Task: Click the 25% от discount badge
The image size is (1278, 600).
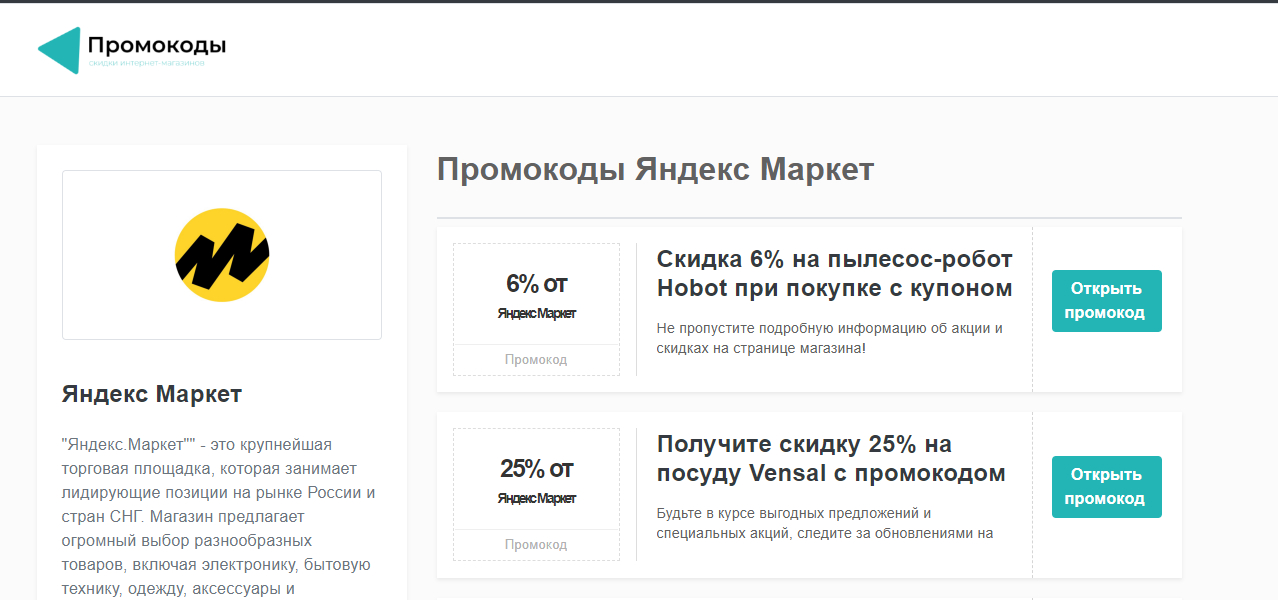Action: 536,469
